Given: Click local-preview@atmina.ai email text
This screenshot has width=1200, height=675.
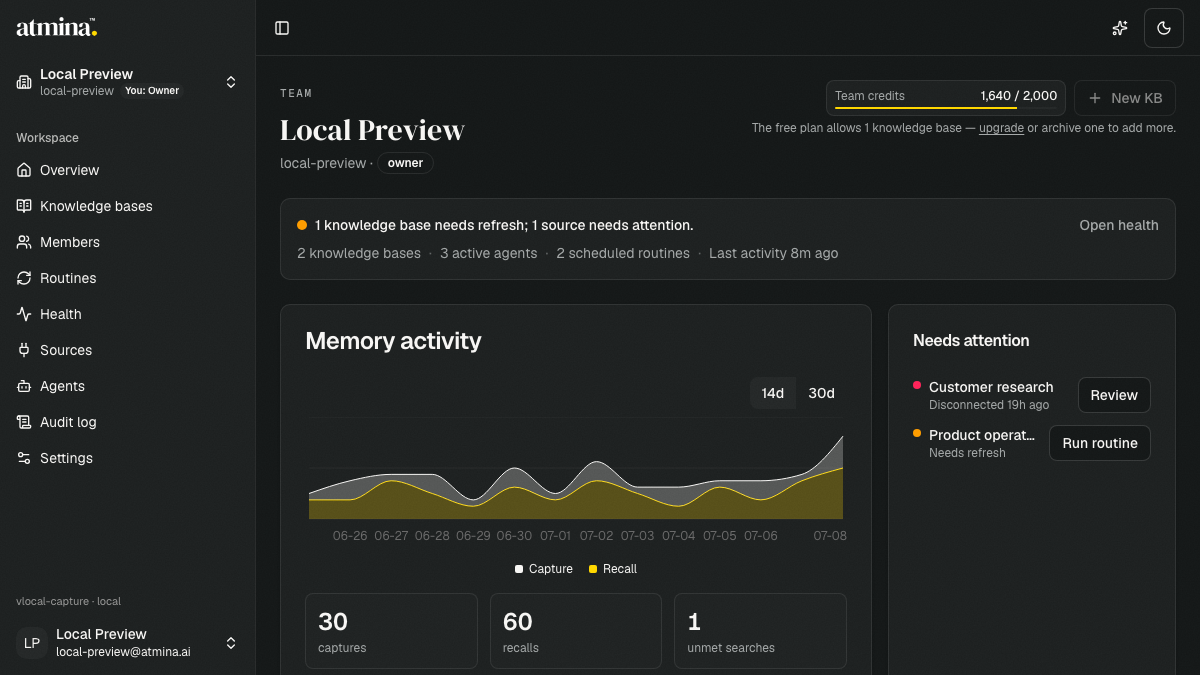Looking at the screenshot, I should point(123,652).
